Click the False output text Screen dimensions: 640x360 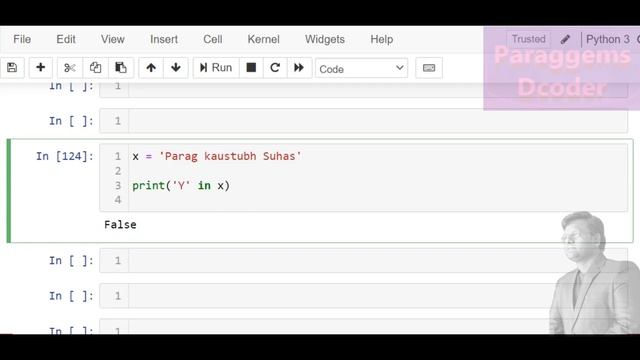[120, 224]
